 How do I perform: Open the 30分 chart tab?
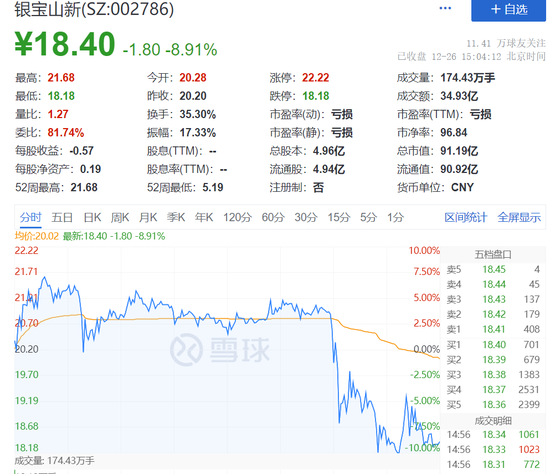point(306,218)
